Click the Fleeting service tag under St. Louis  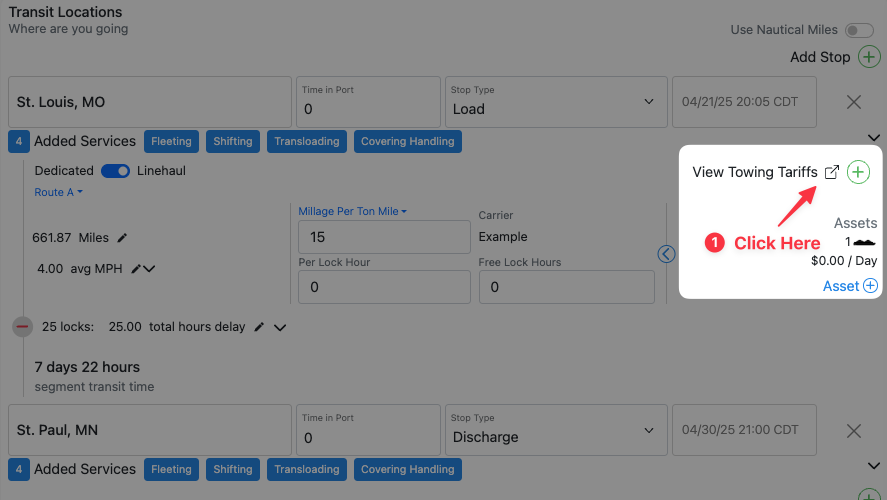point(171,141)
